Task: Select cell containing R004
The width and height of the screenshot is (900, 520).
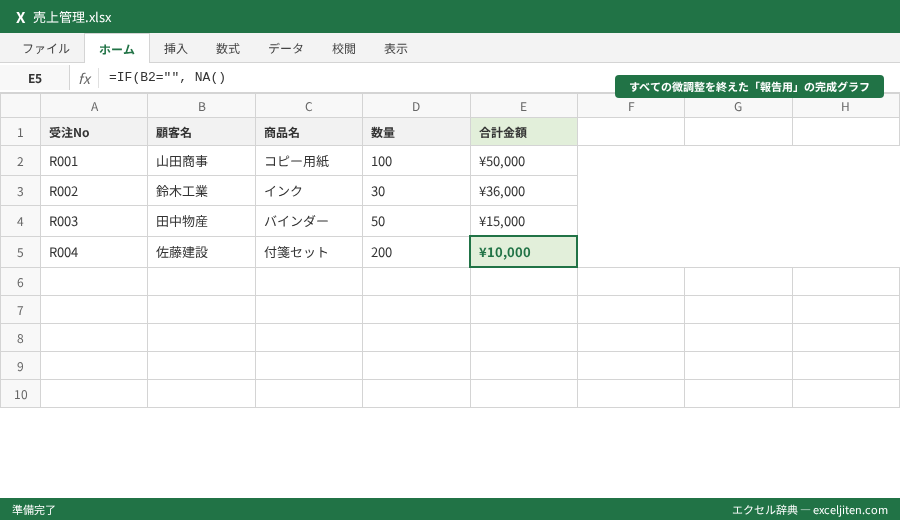Action: 94,252
